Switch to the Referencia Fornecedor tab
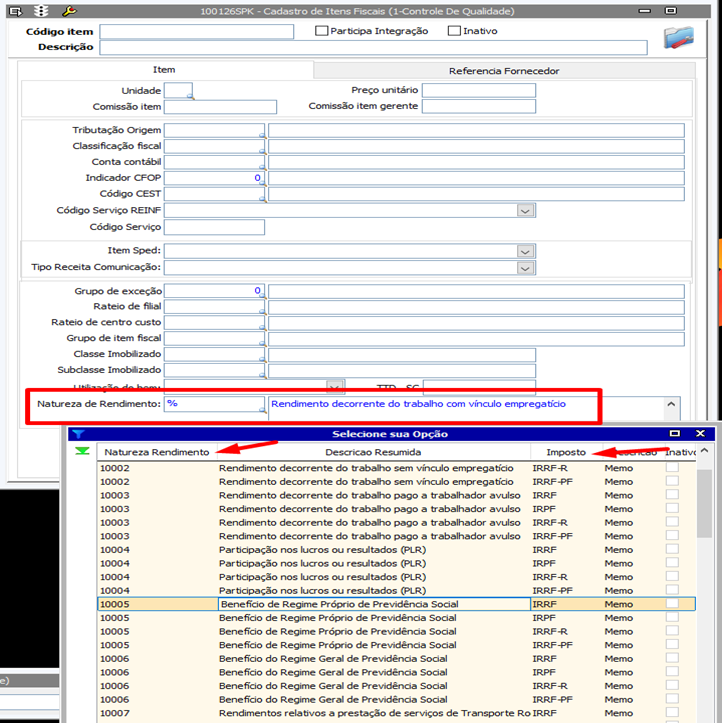Image resolution: width=722 pixels, height=723 pixels. (x=504, y=71)
